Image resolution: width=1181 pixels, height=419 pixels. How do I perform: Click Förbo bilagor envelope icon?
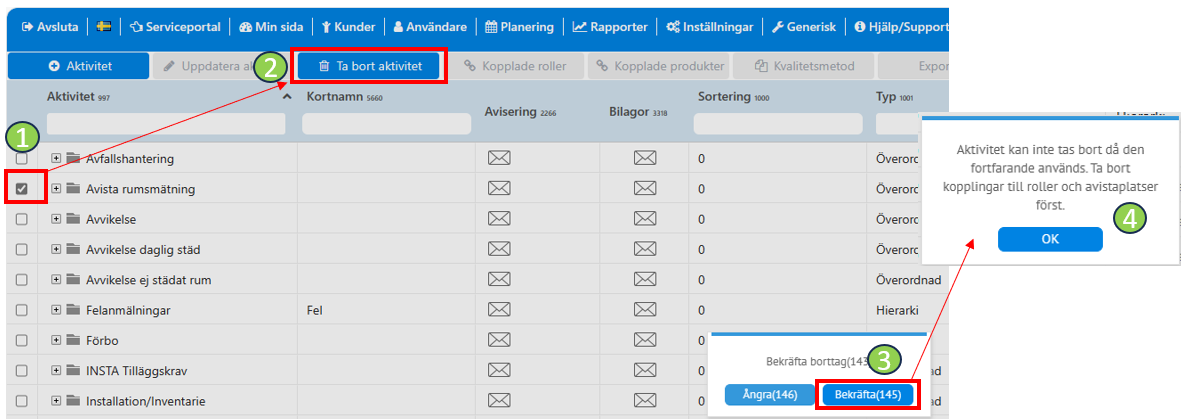pos(644,339)
